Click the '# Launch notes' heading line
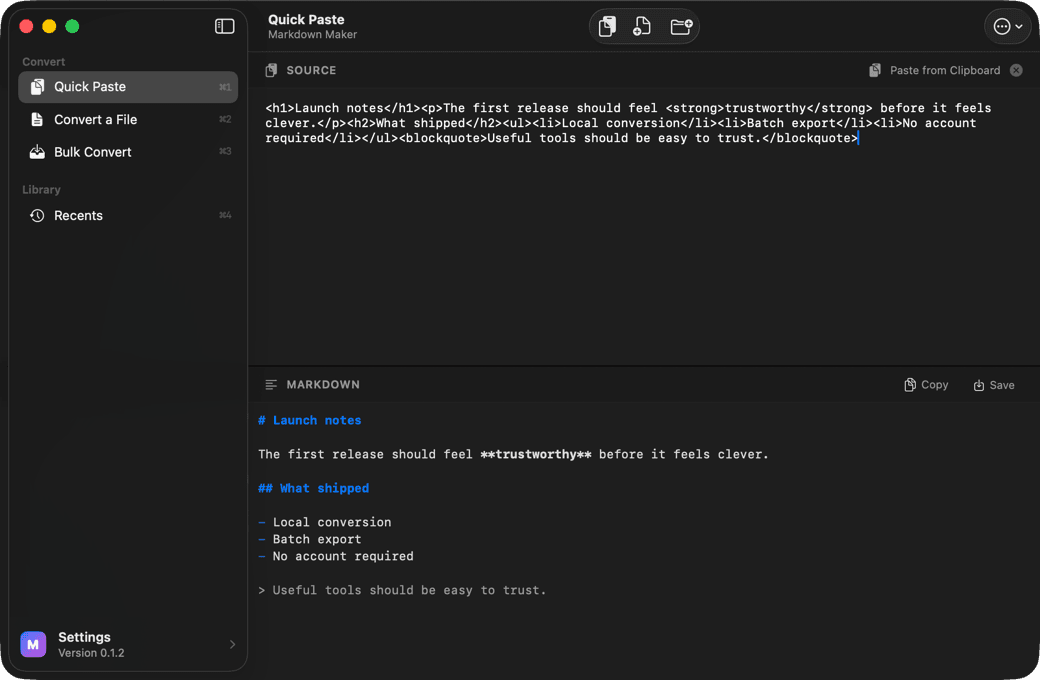The width and height of the screenshot is (1040, 680). click(310, 421)
